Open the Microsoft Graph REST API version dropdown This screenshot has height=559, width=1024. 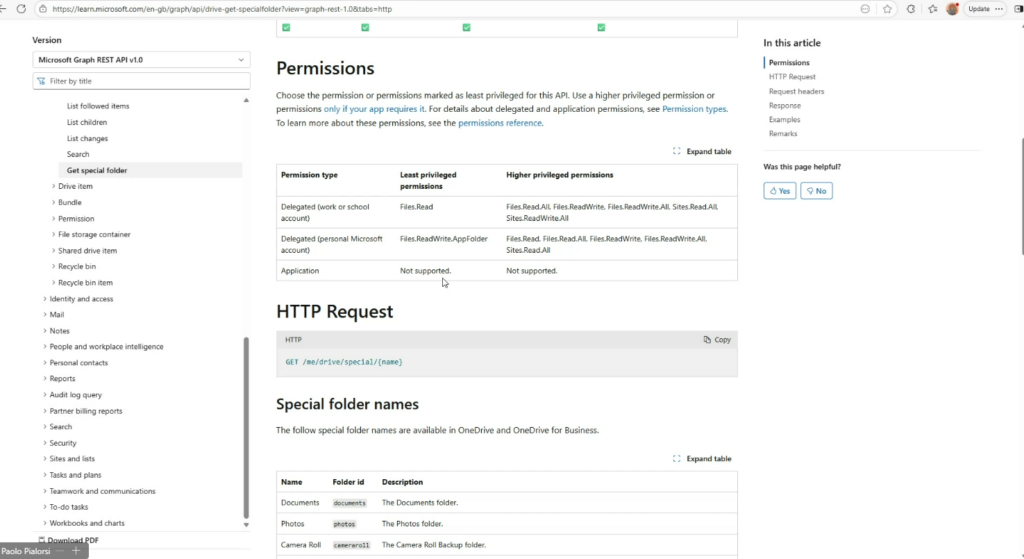coord(141,59)
